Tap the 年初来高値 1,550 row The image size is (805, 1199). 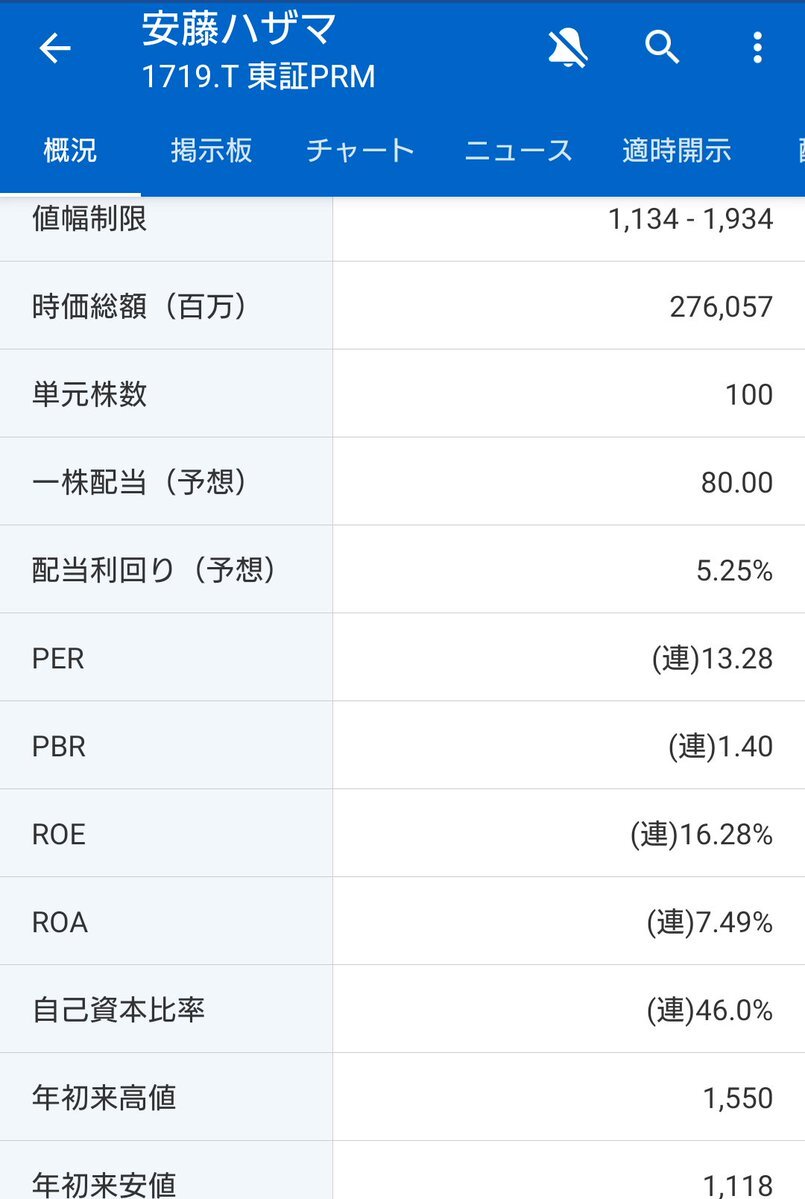pos(402,1097)
